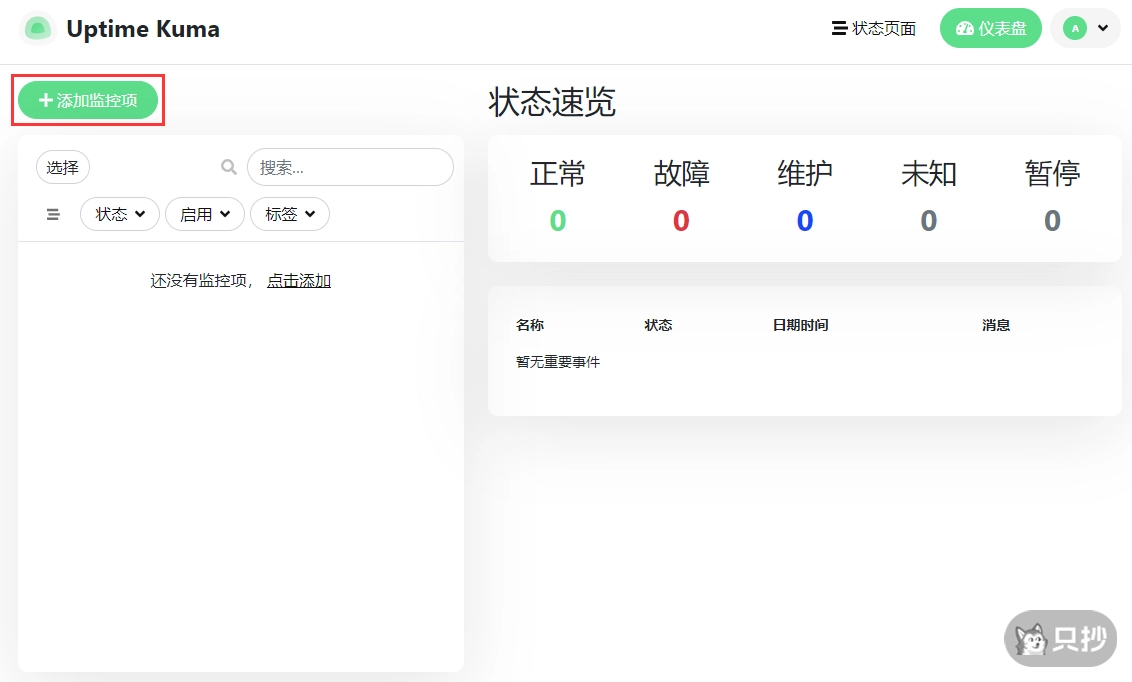Screen dimensions: 1132x682
Task: Click the Uptime Kuma logo icon
Action: (37, 28)
